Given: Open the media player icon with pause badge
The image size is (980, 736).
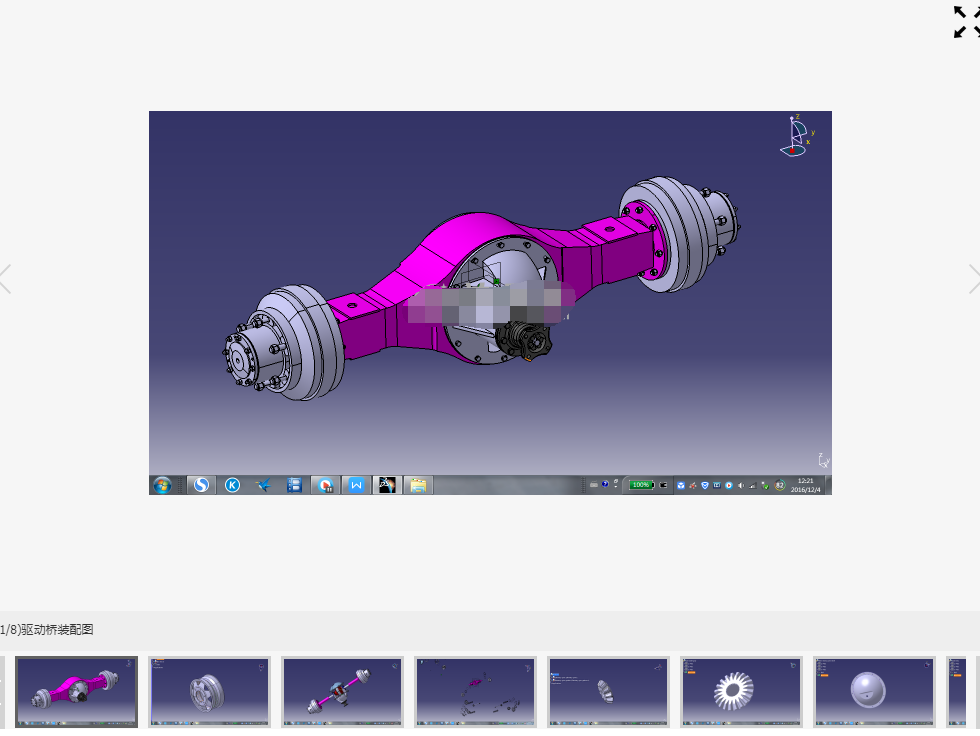Looking at the screenshot, I should click(x=326, y=485).
